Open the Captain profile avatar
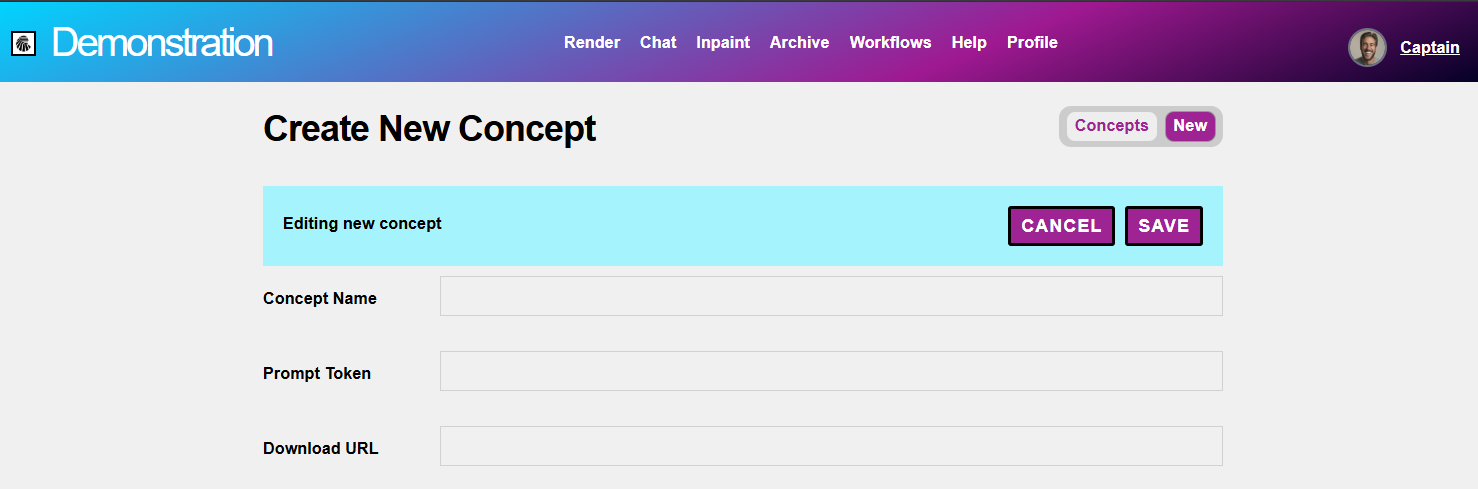Image resolution: width=1478 pixels, height=489 pixels. pos(1367,47)
